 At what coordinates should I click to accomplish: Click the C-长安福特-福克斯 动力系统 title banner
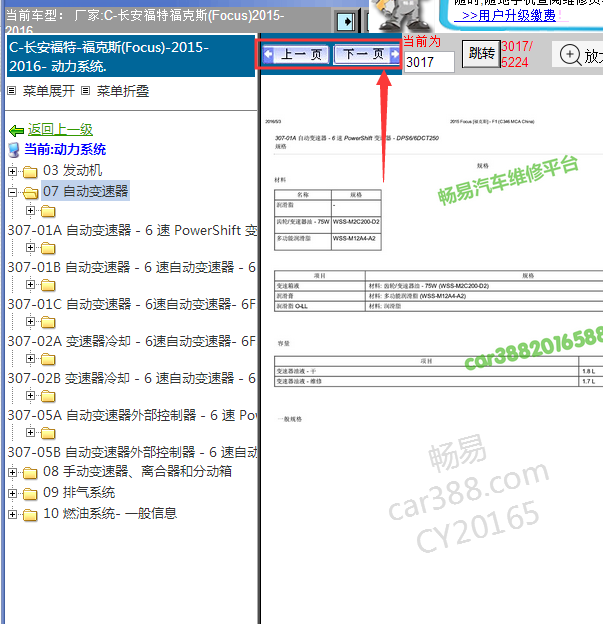tap(131, 56)
